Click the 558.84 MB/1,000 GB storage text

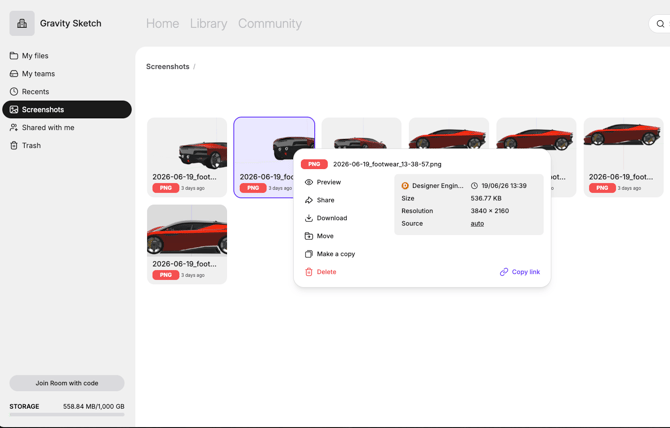pyautogui.click(x=94, y=406)
